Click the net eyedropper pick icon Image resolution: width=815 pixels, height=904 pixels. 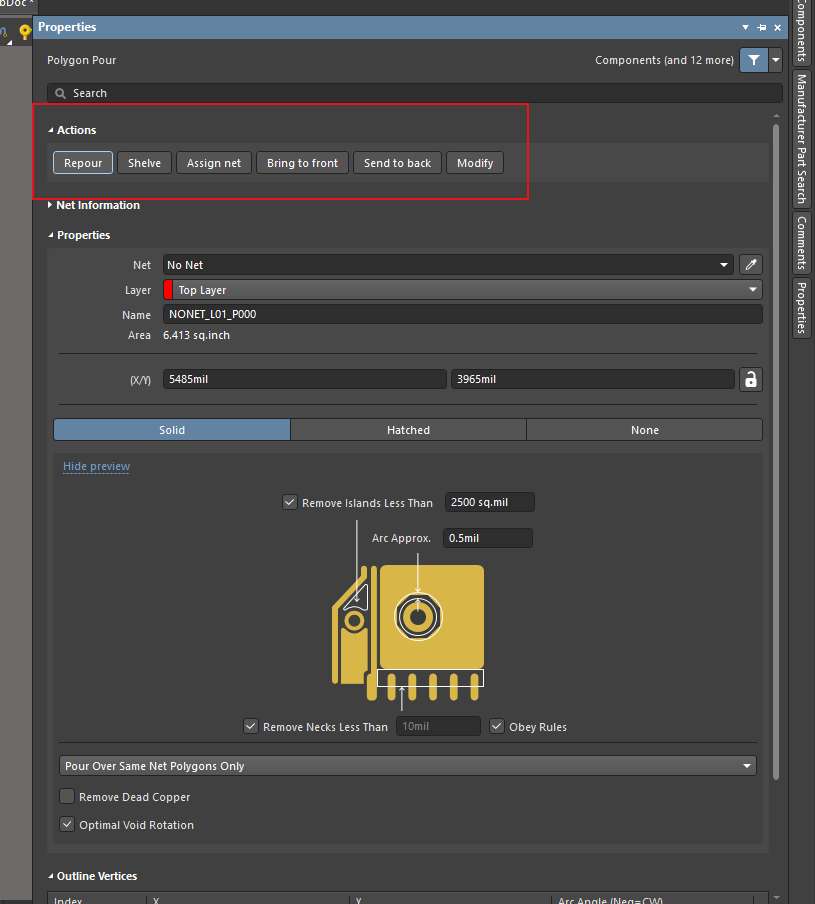point(750,265)
